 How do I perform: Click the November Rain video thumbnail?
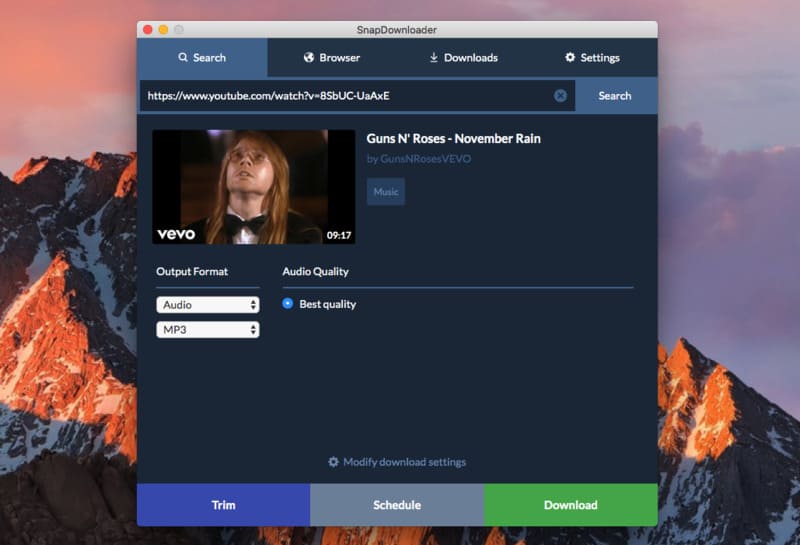[254, 187]
